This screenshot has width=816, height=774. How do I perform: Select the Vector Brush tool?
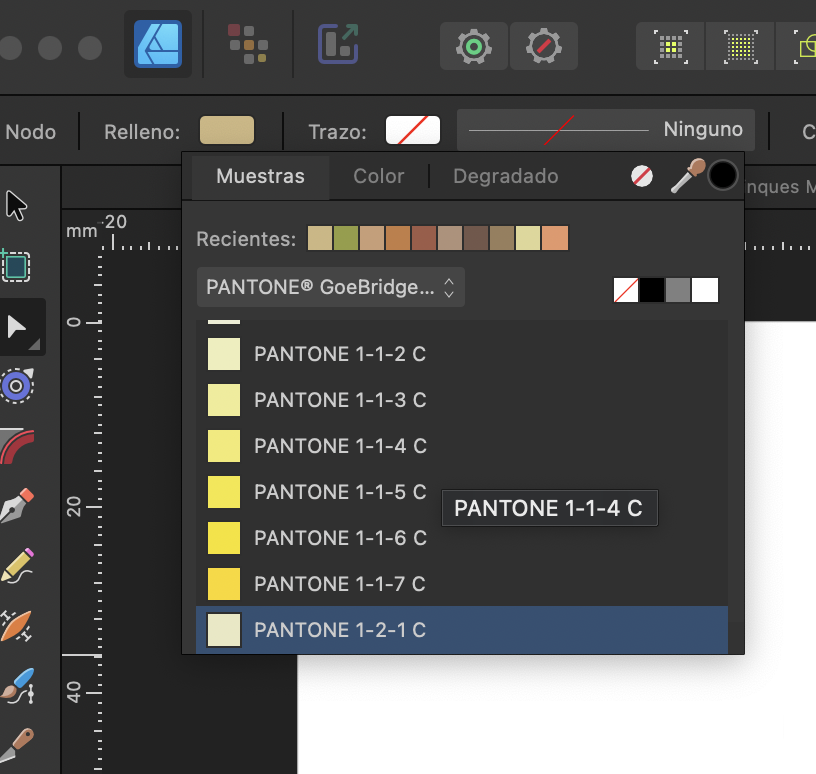18,686
